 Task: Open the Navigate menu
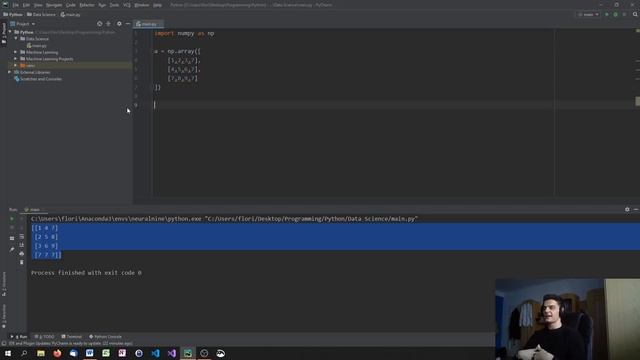click(x=54, y=5)
